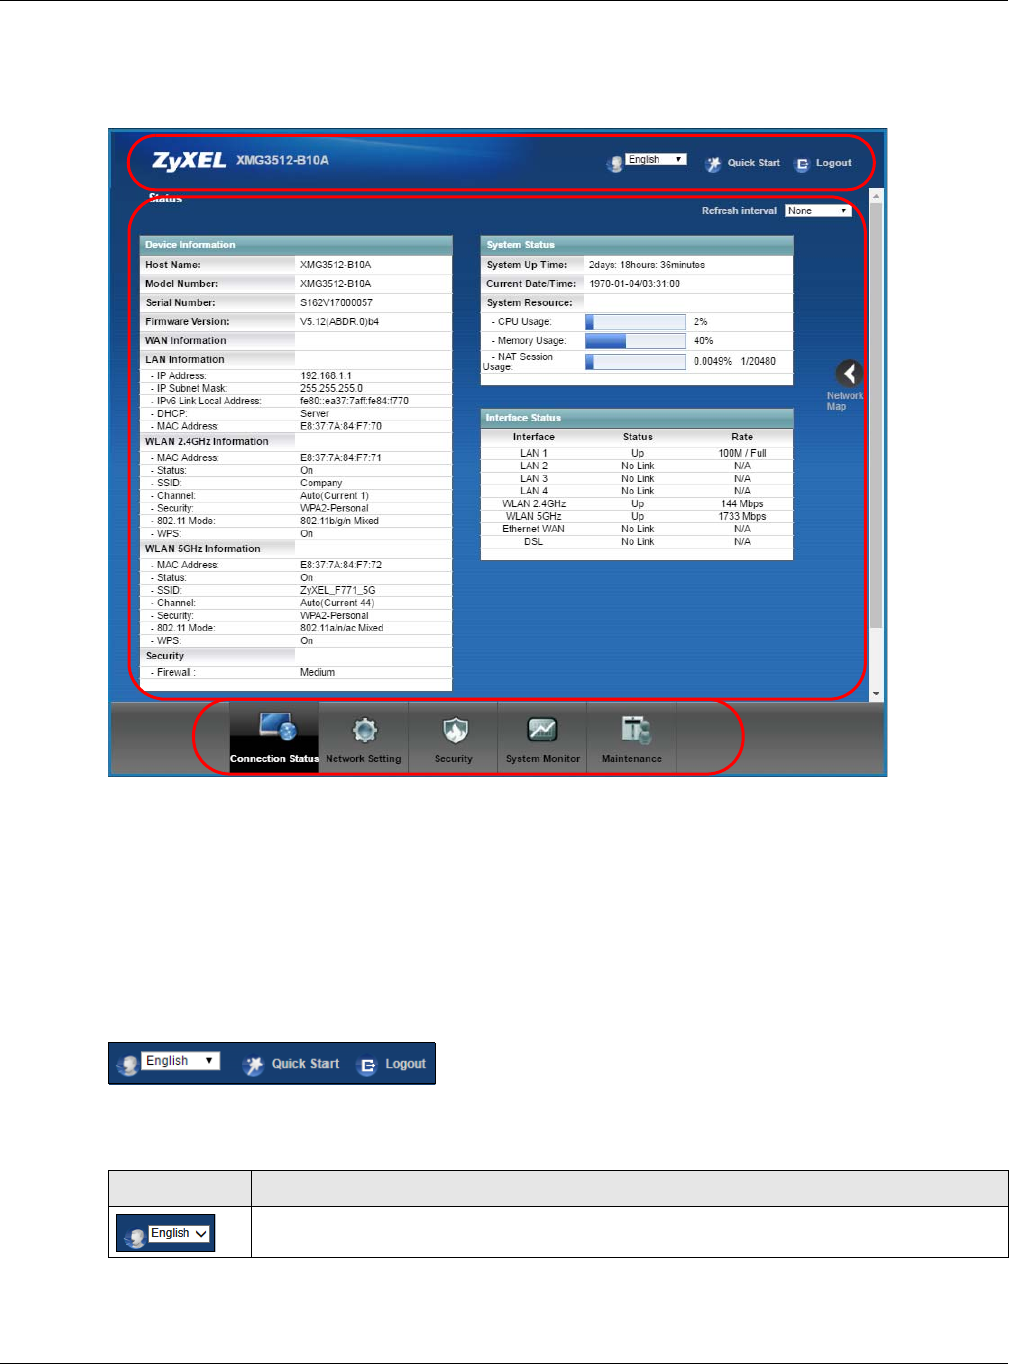Click the Device Information panel header
This screenshot has width=1009, height=1364.
point(296,245)
